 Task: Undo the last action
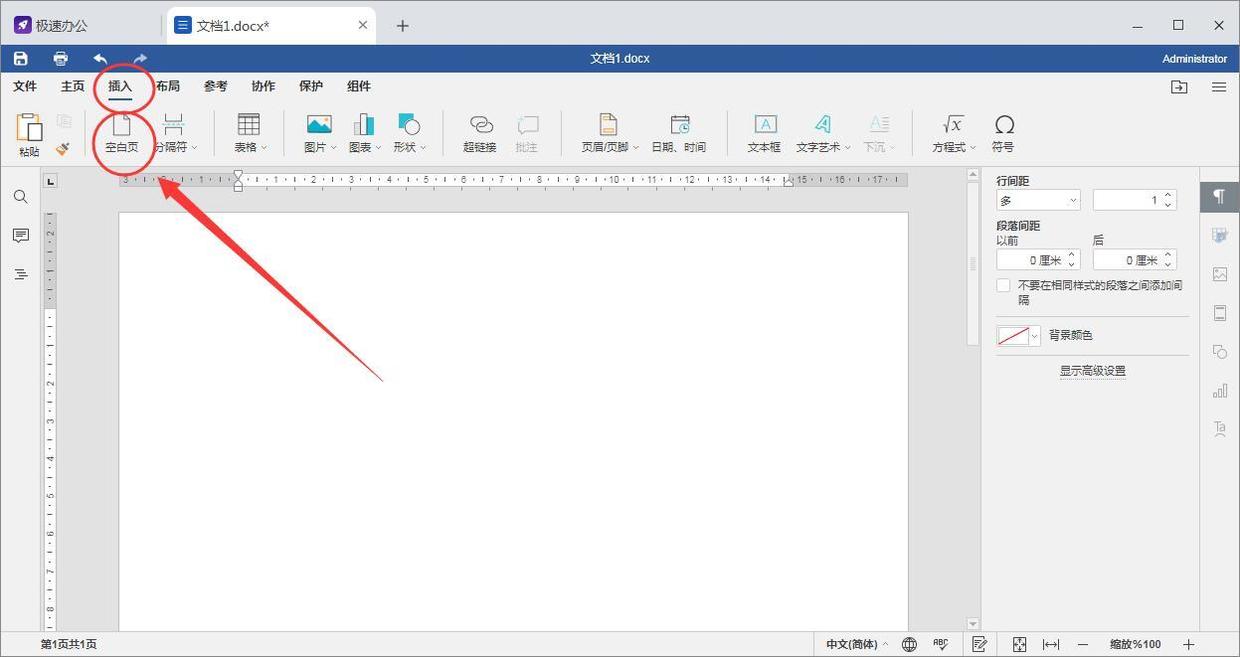pyautogui.click(x=100, y=59)
